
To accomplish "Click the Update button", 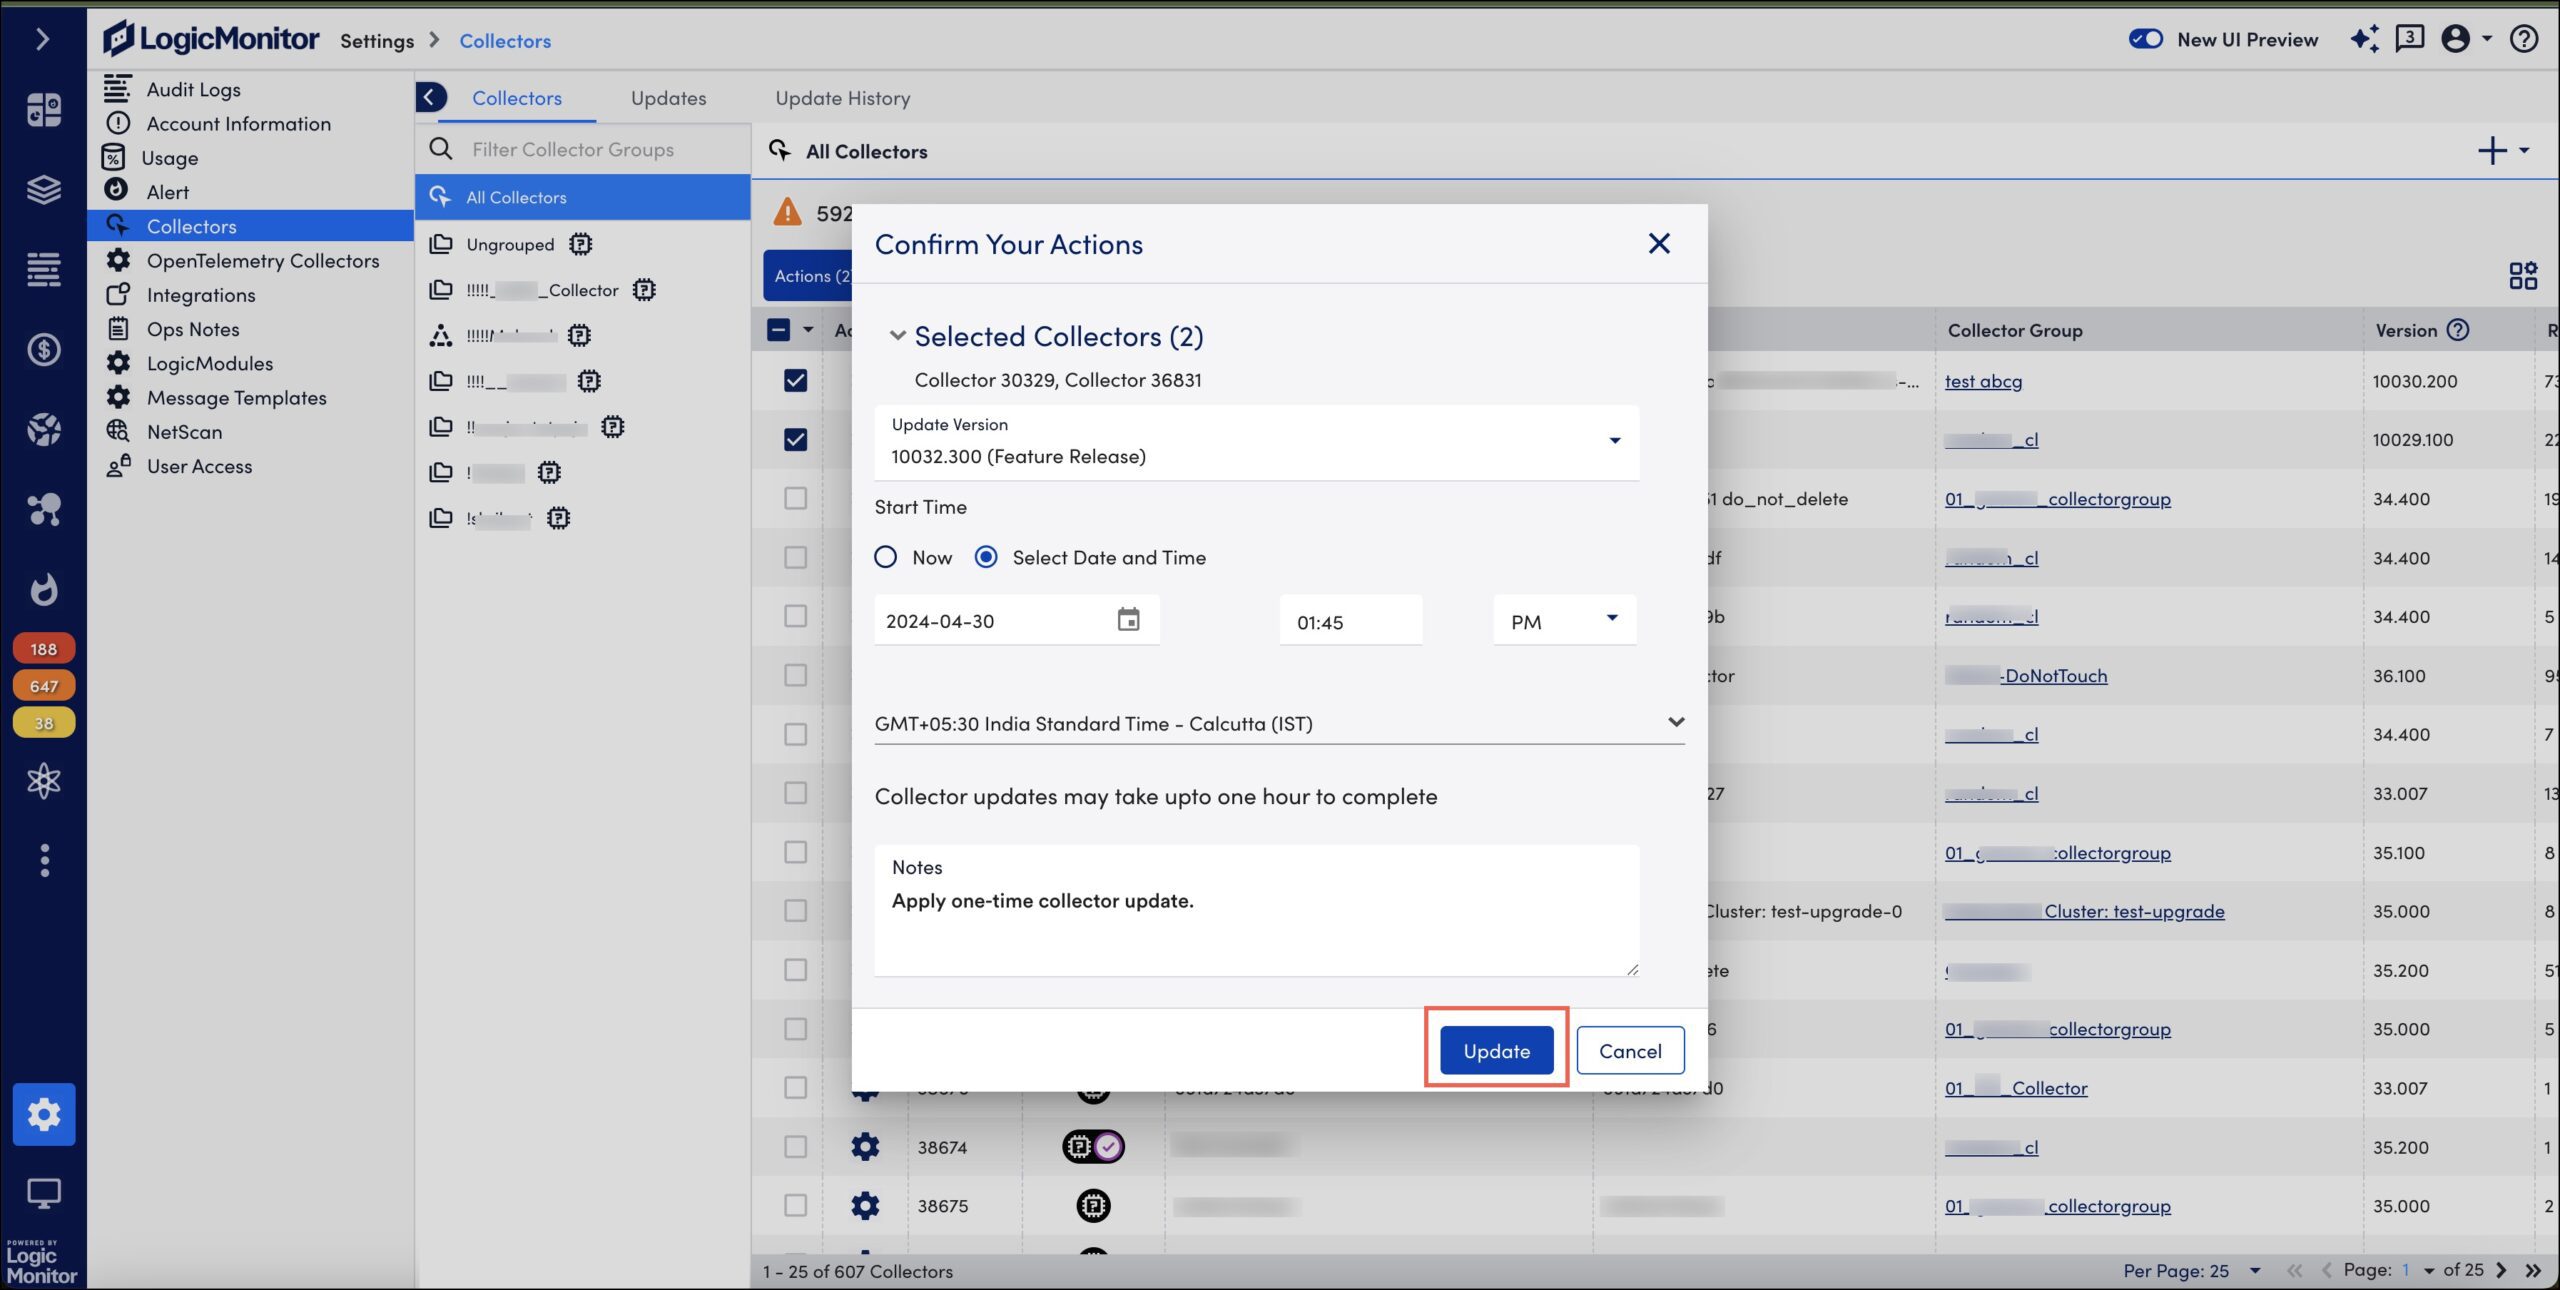I will pyautogui.click(x=1496, y=1051).
